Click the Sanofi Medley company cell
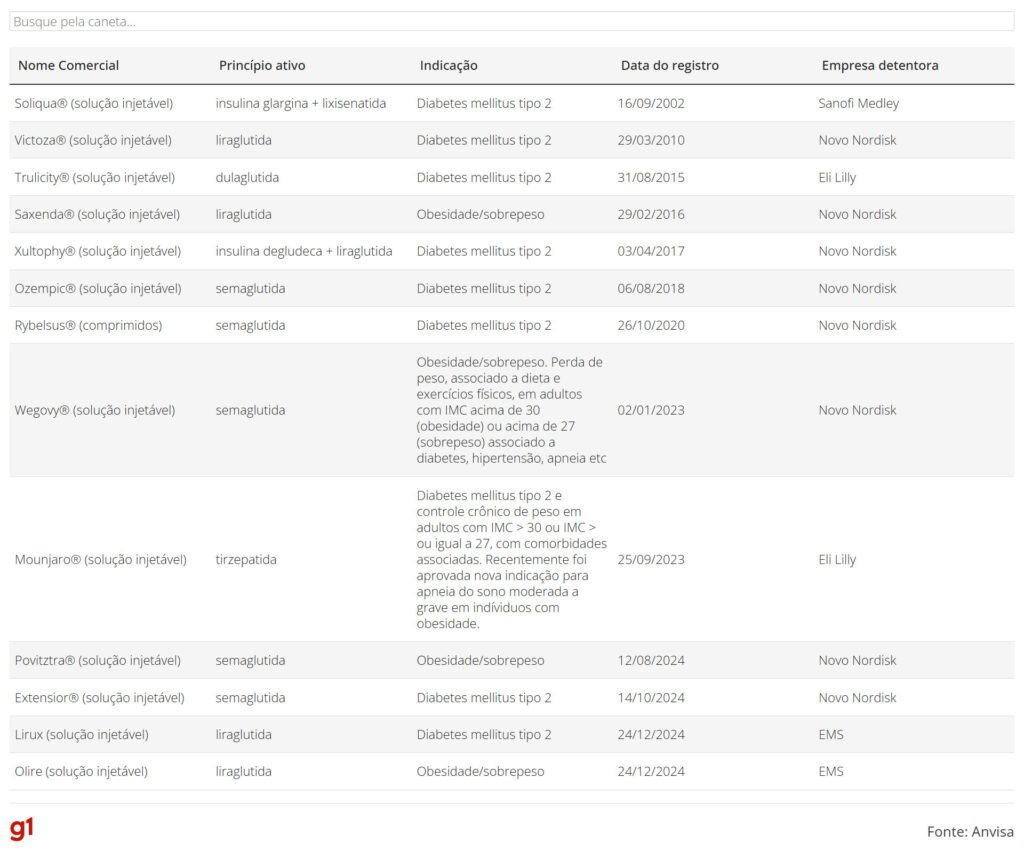This screenshot has width=1024, height=858. pyautogui.click(x=858, y=103)
